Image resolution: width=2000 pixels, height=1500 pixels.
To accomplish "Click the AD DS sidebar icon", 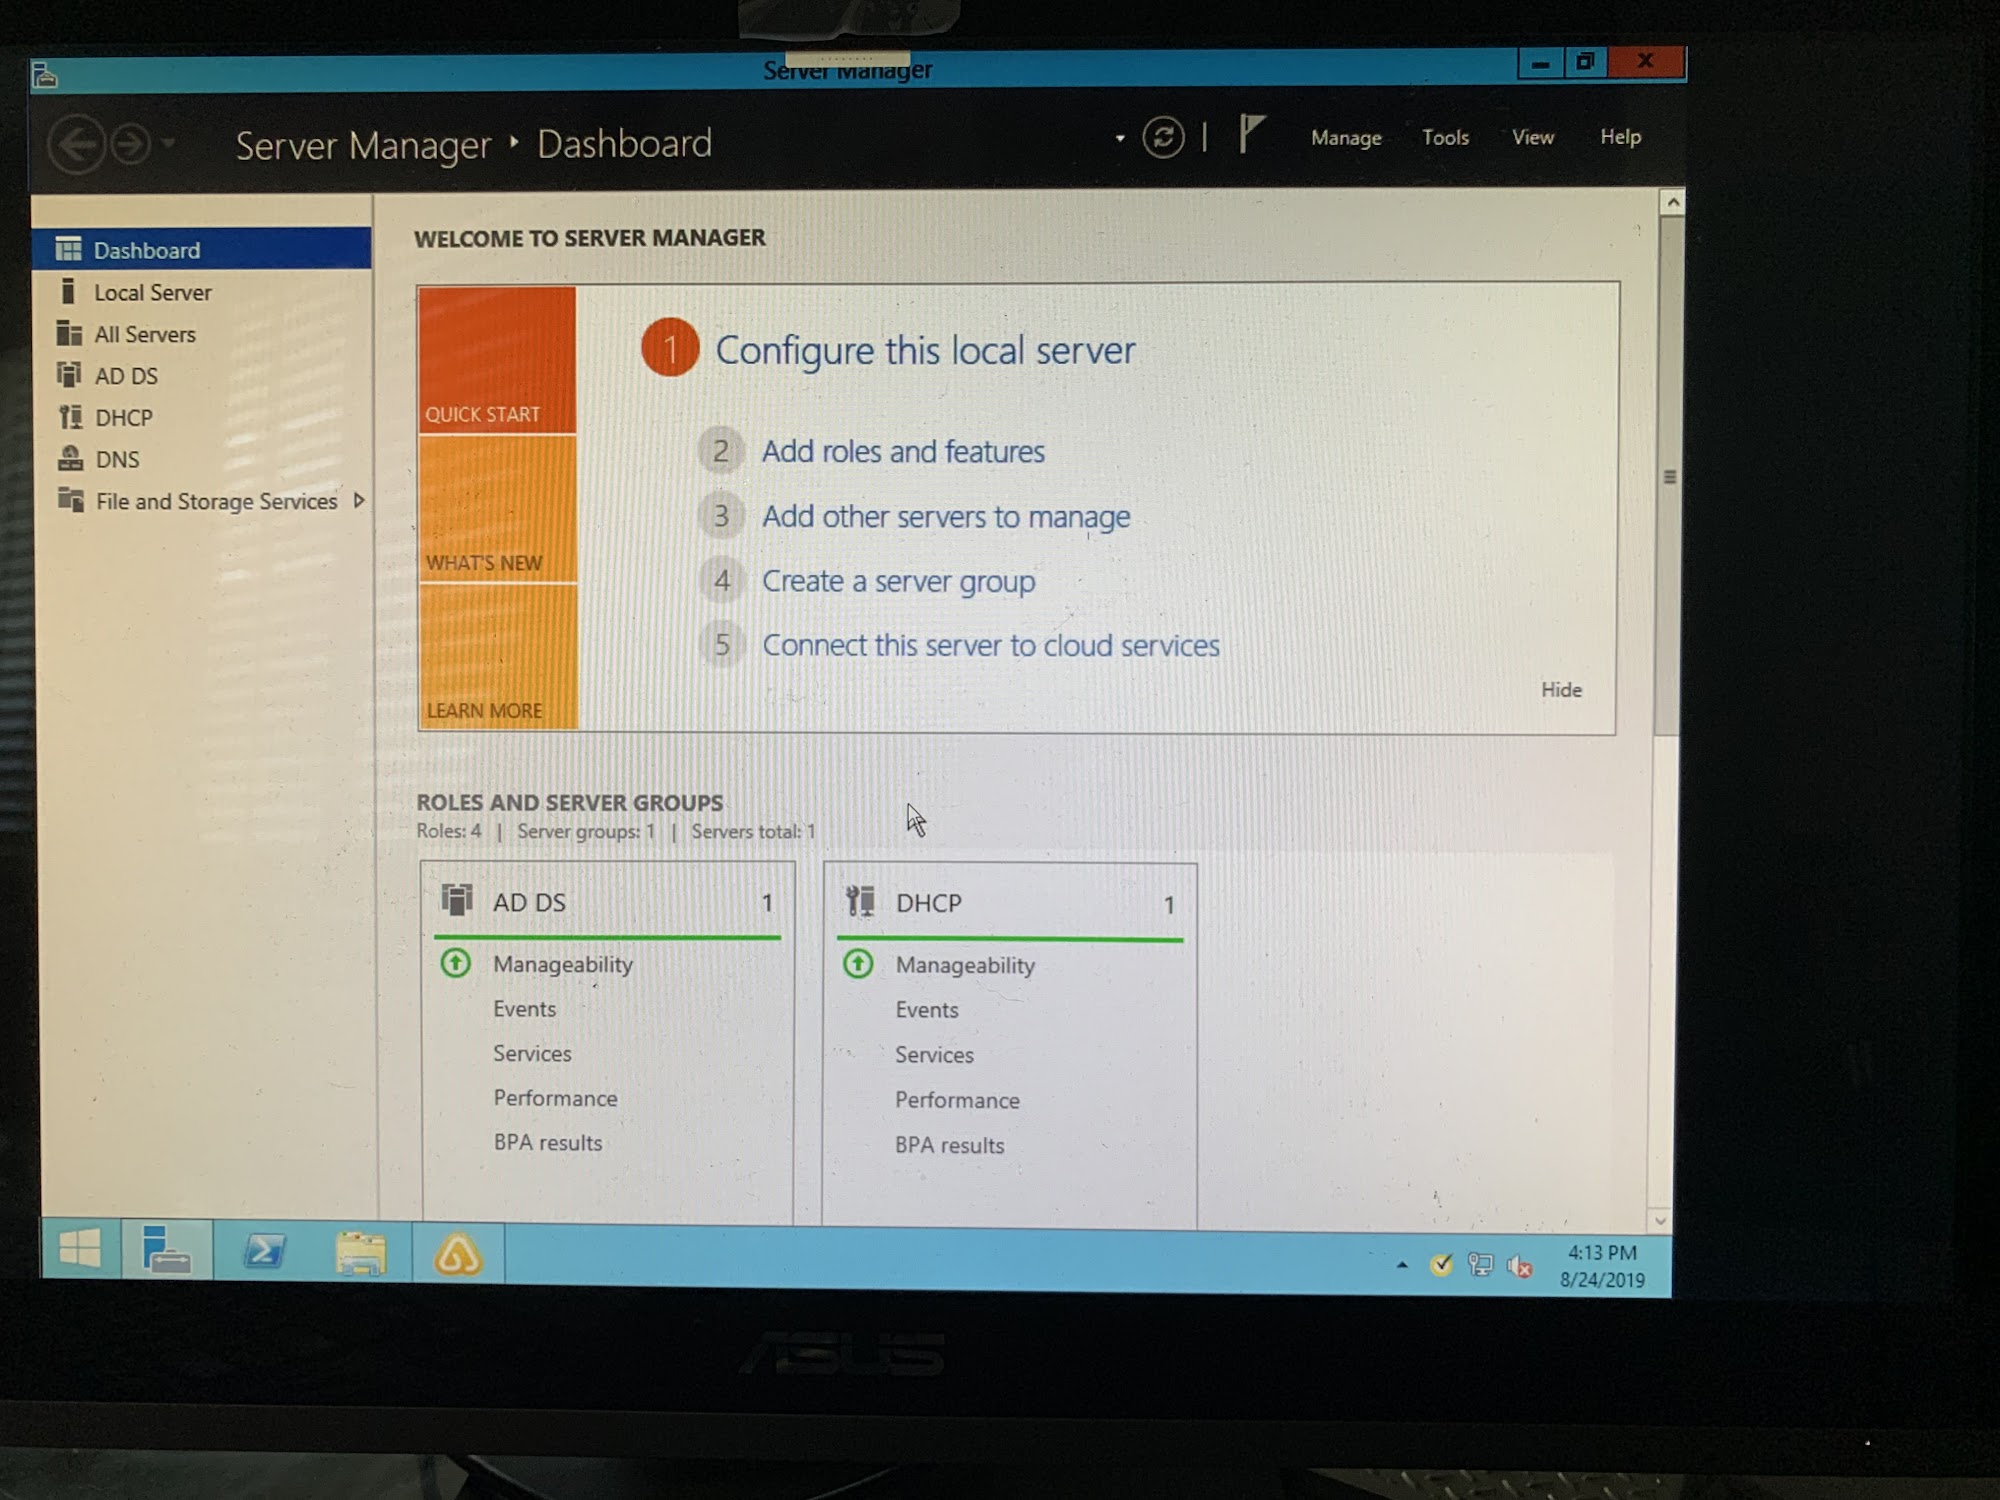I will tap(69, 375).
